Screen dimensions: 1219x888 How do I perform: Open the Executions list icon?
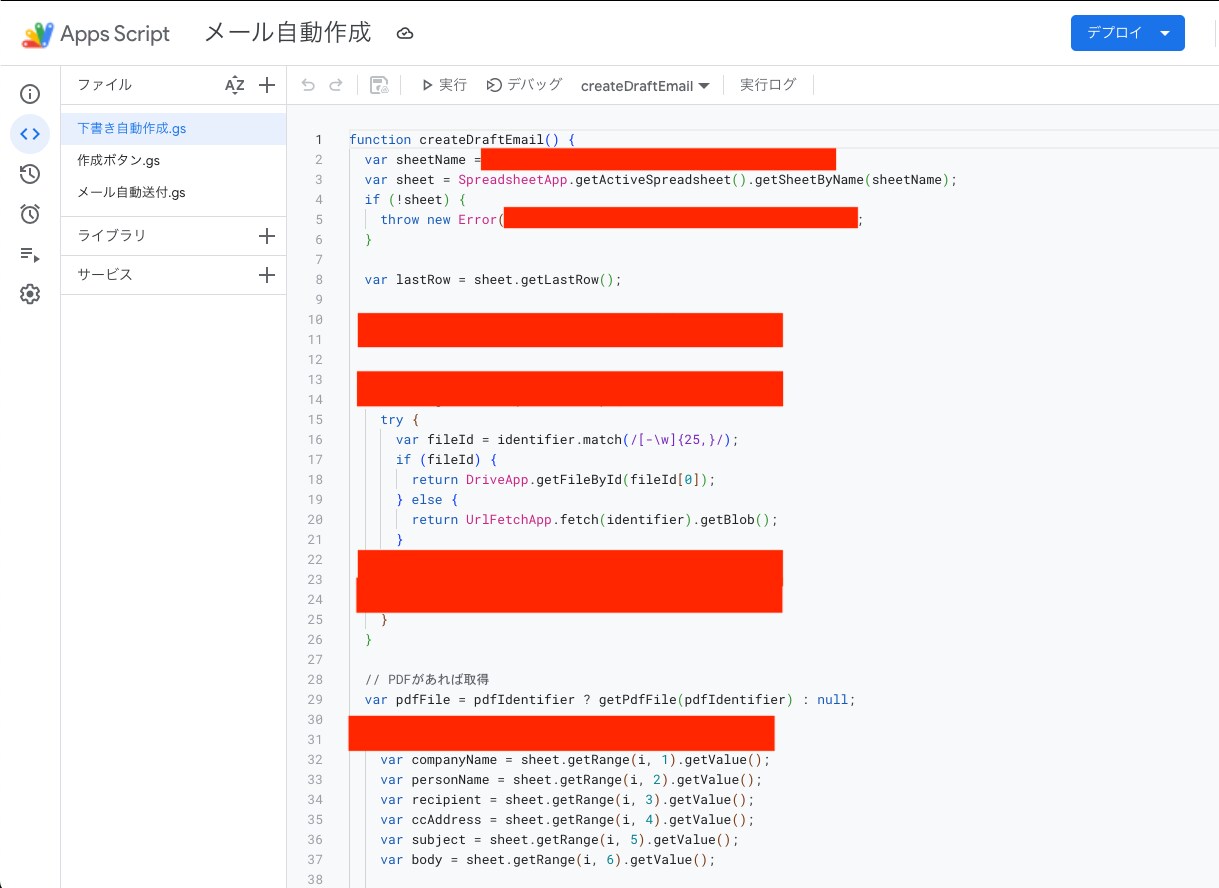coord(30,254)
